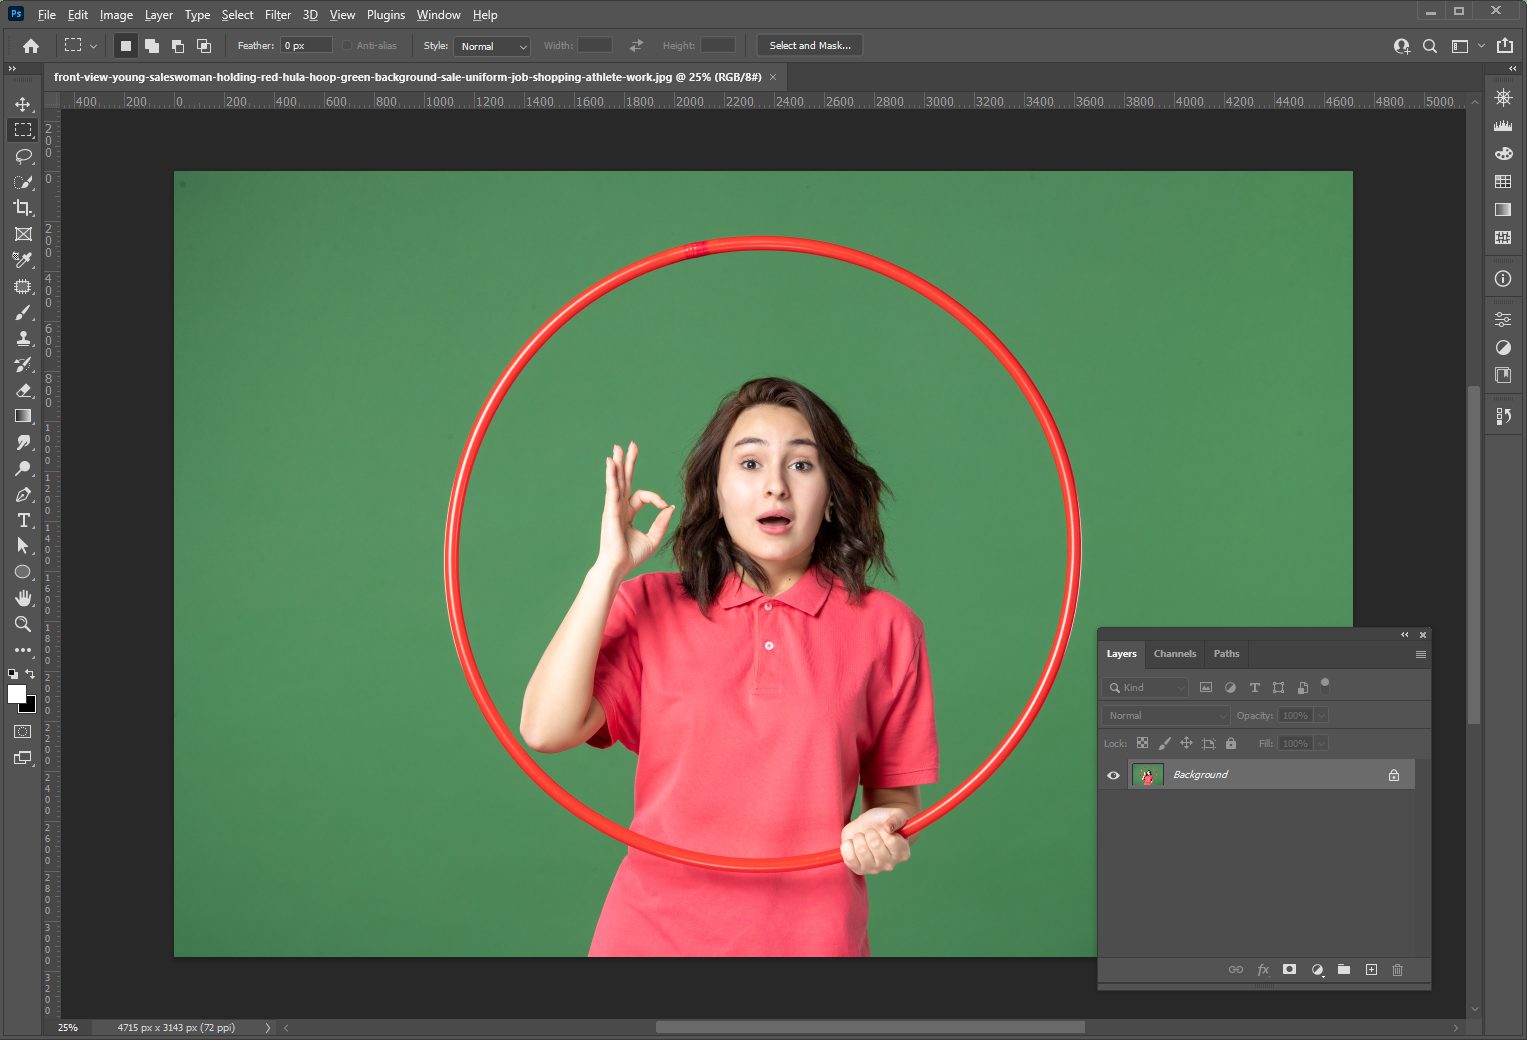
Task: Select the Dodge tool
Action: point(23,468)
